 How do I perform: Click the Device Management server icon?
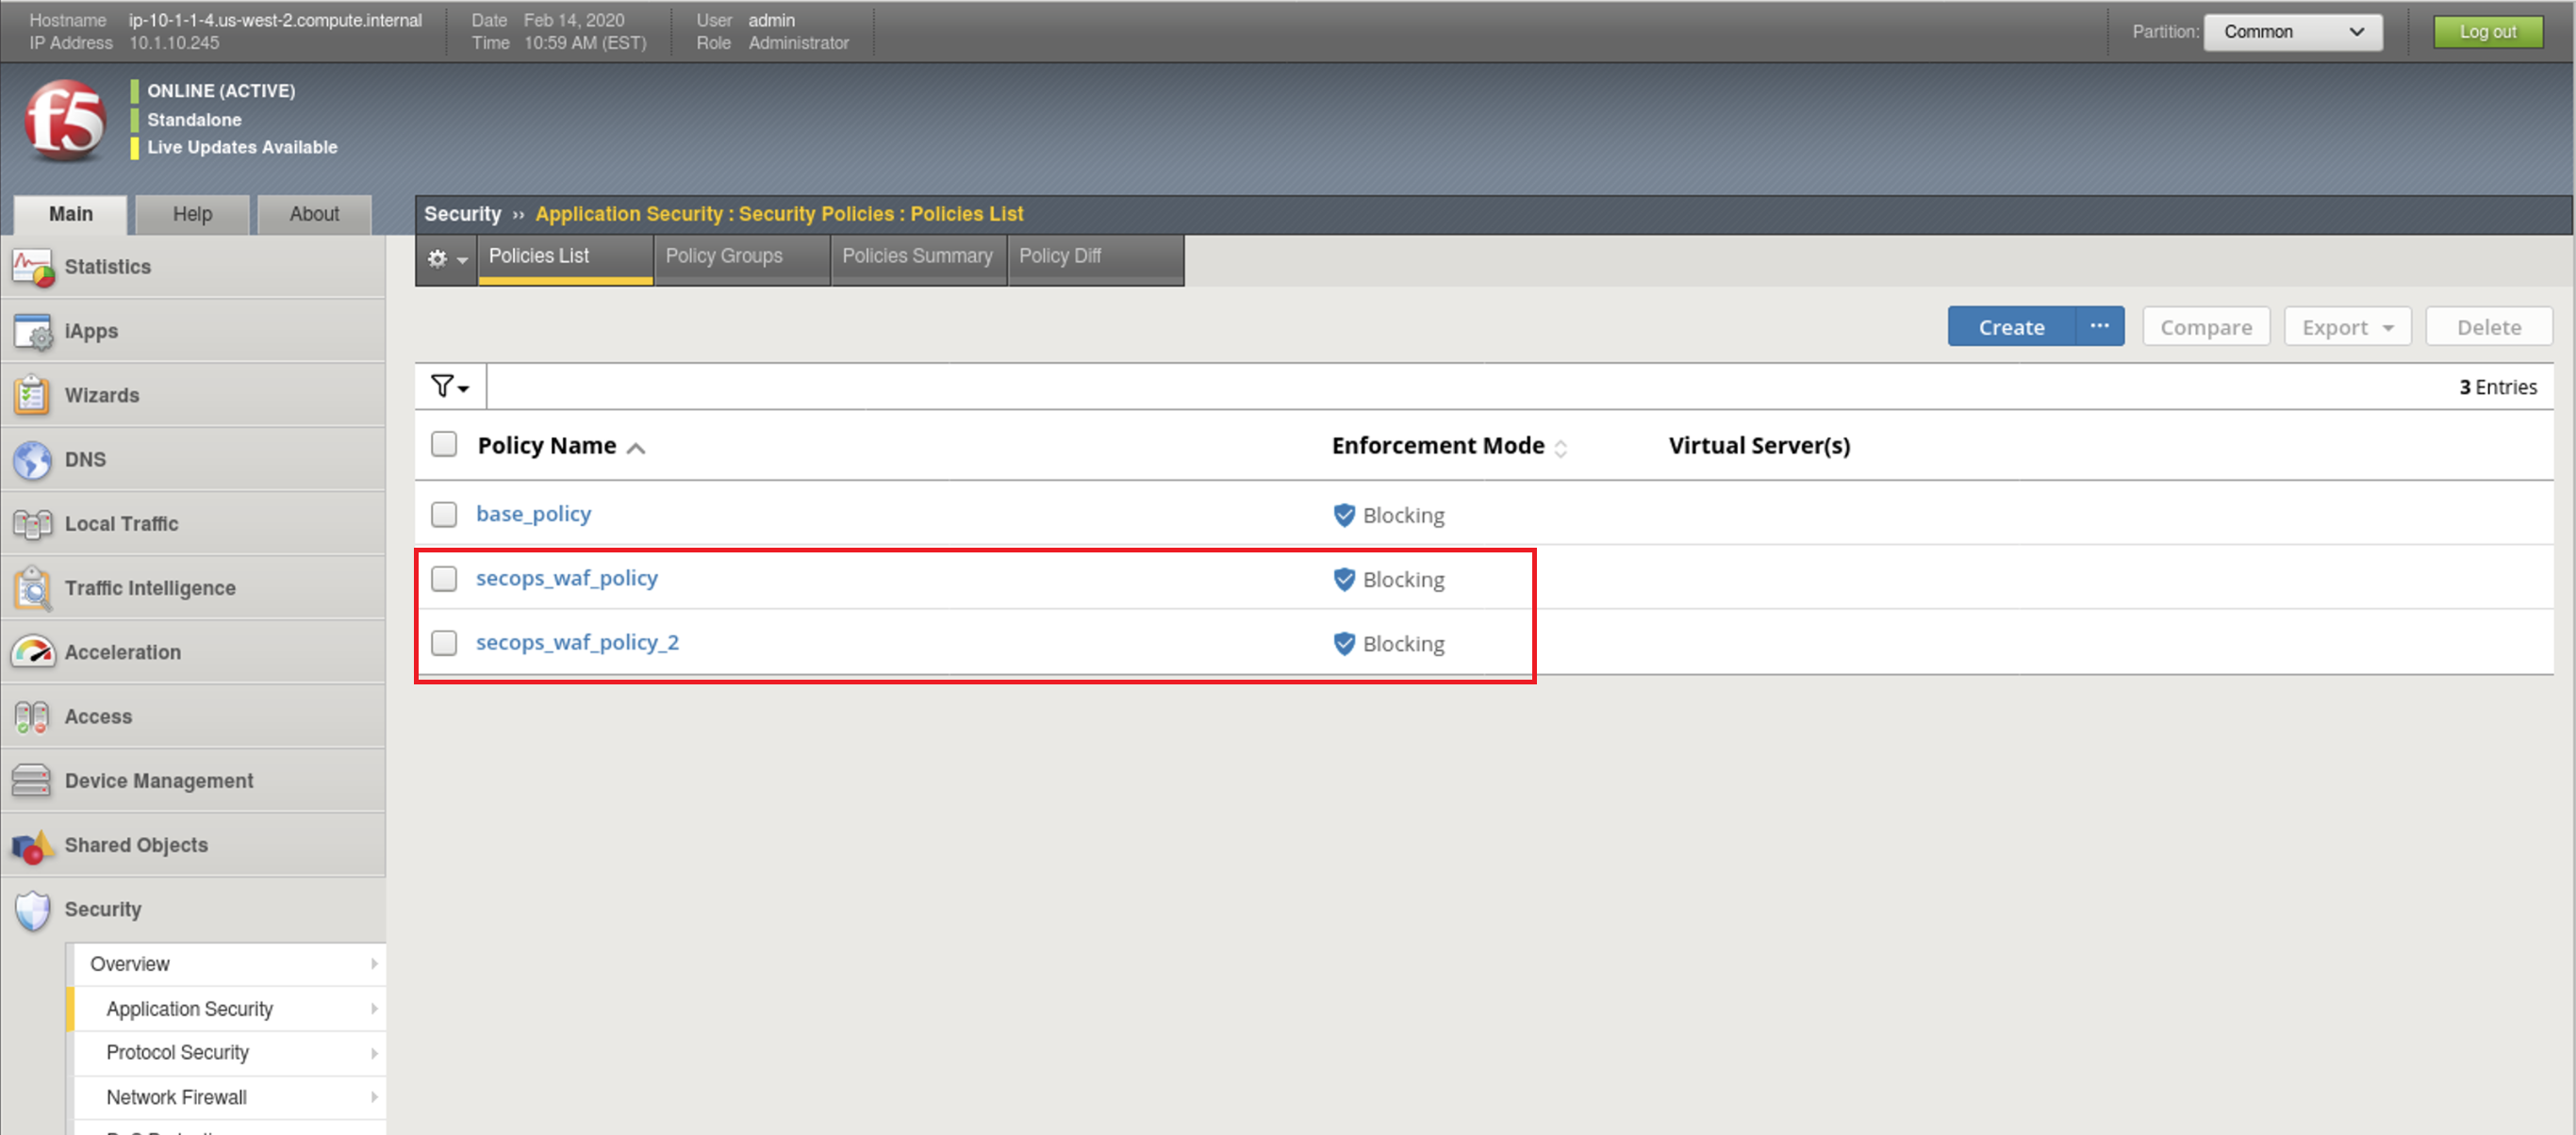32,781
